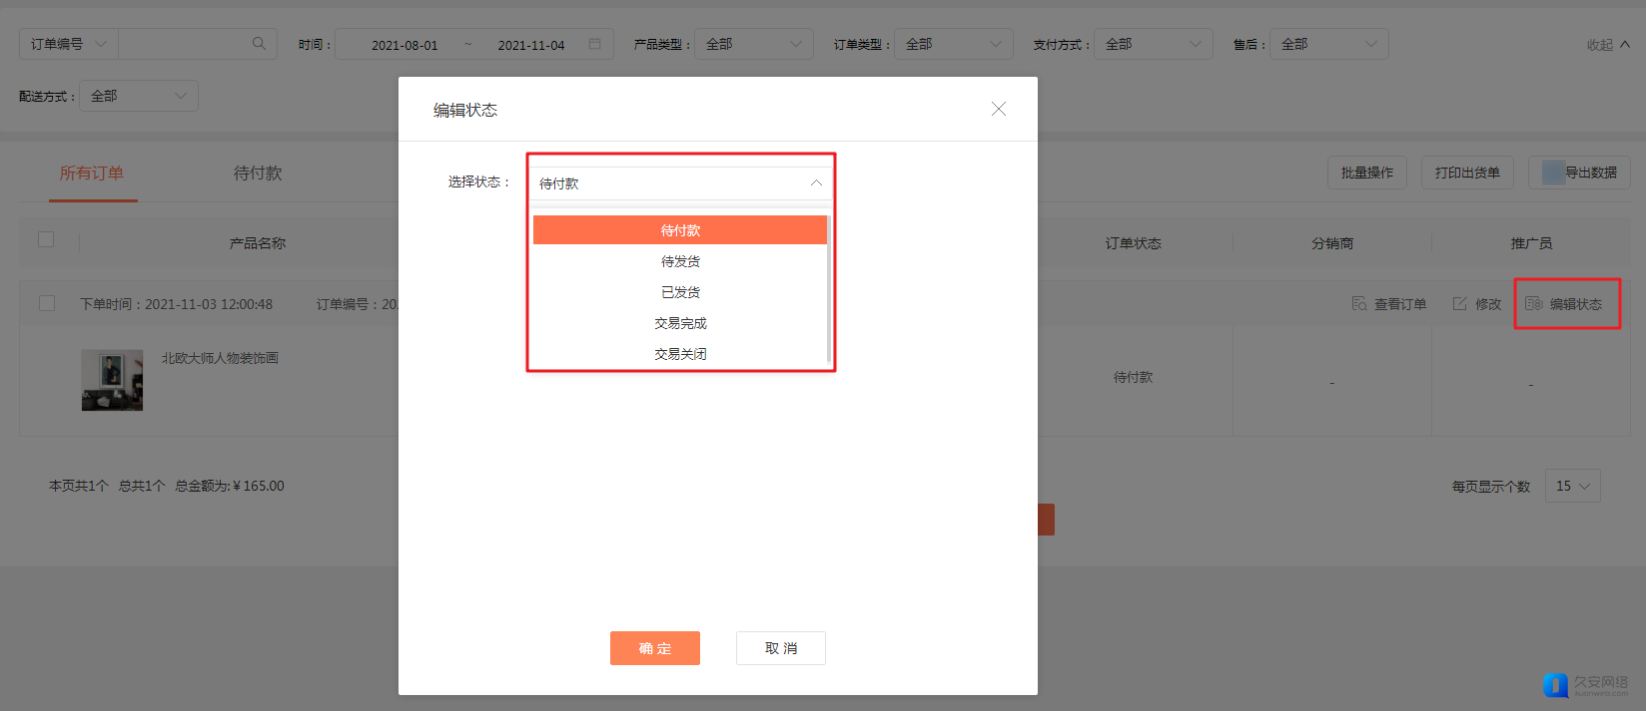The image size is (1646, 711).
Task: Check the order row checkbox
Action: [x=47, y=303]
